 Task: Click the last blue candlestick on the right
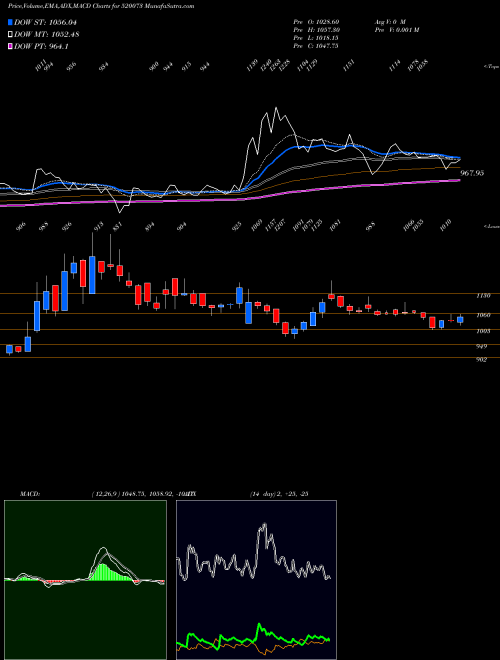click(x=460, y=320)
